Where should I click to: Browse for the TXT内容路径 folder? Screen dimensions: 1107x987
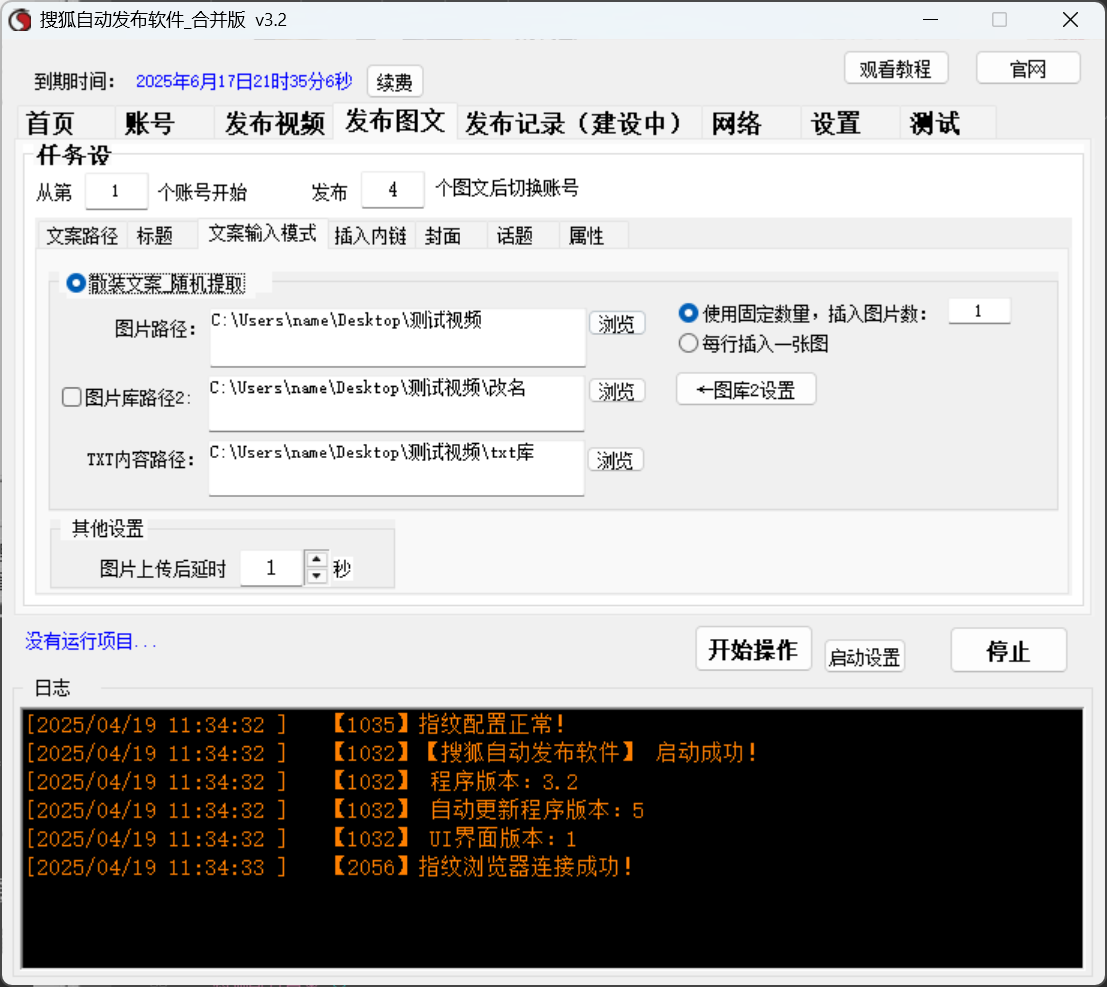(616, 460)
